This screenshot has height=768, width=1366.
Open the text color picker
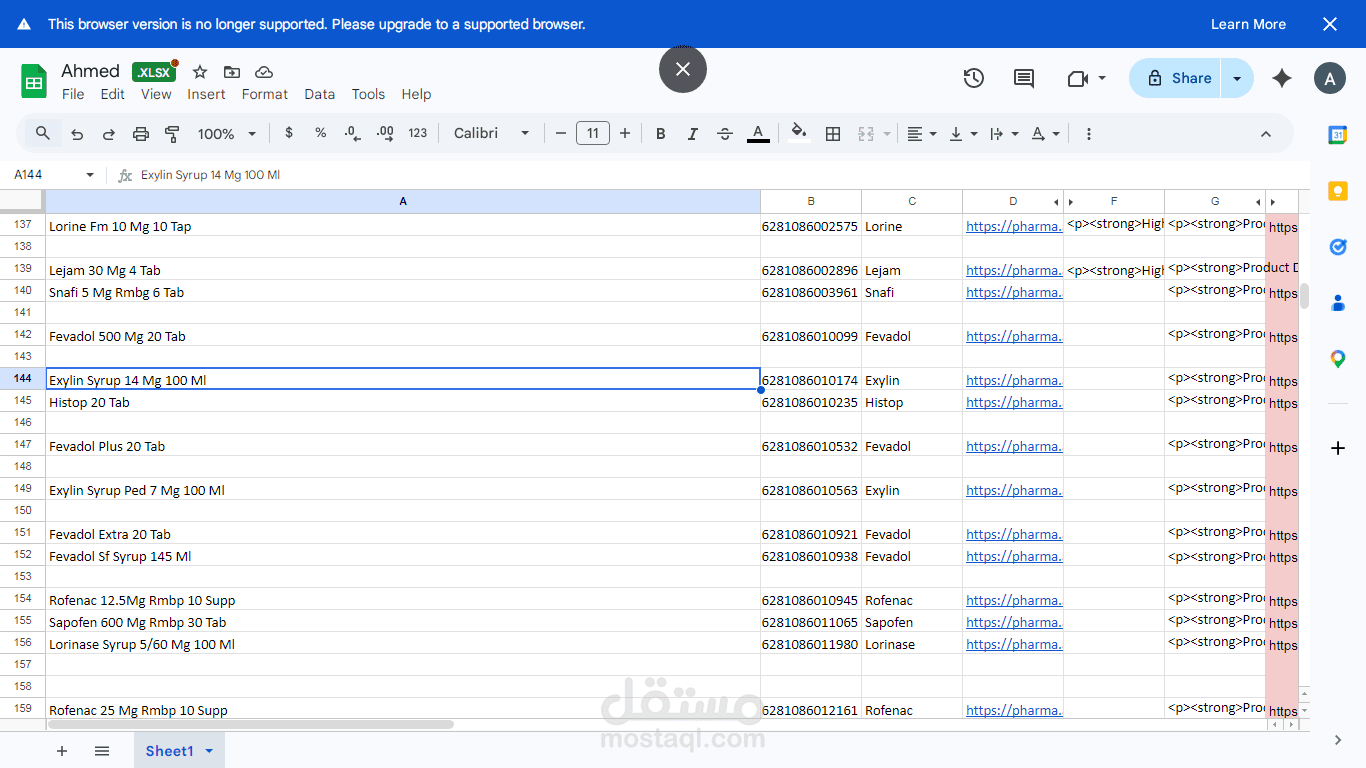pos(758,133)
